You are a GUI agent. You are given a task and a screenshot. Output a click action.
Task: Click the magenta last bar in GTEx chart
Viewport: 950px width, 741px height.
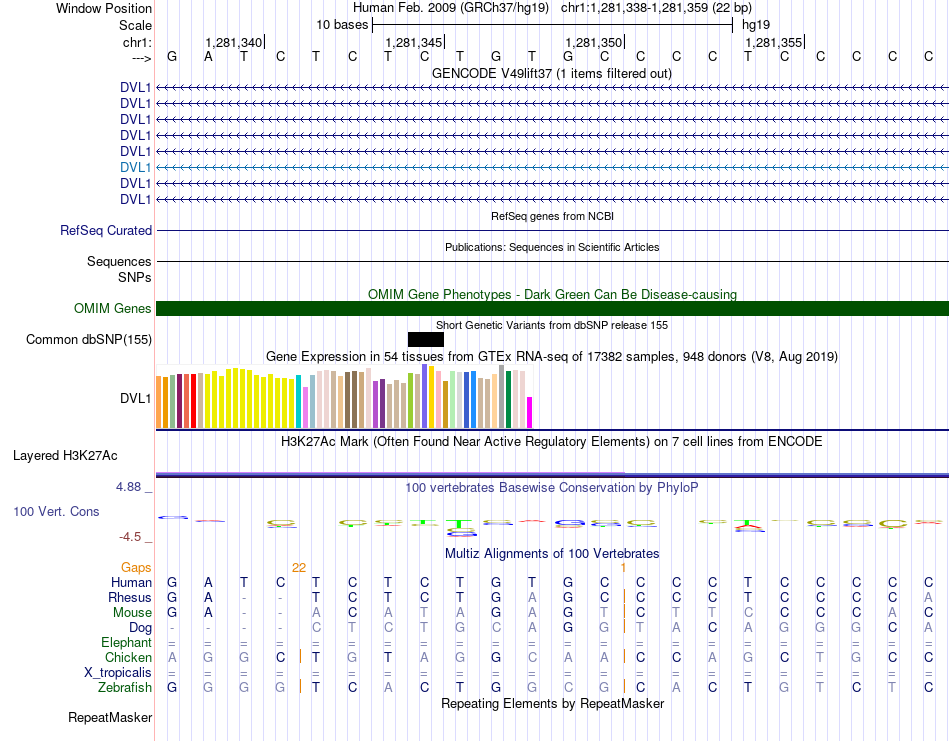[x=530, y=413]
